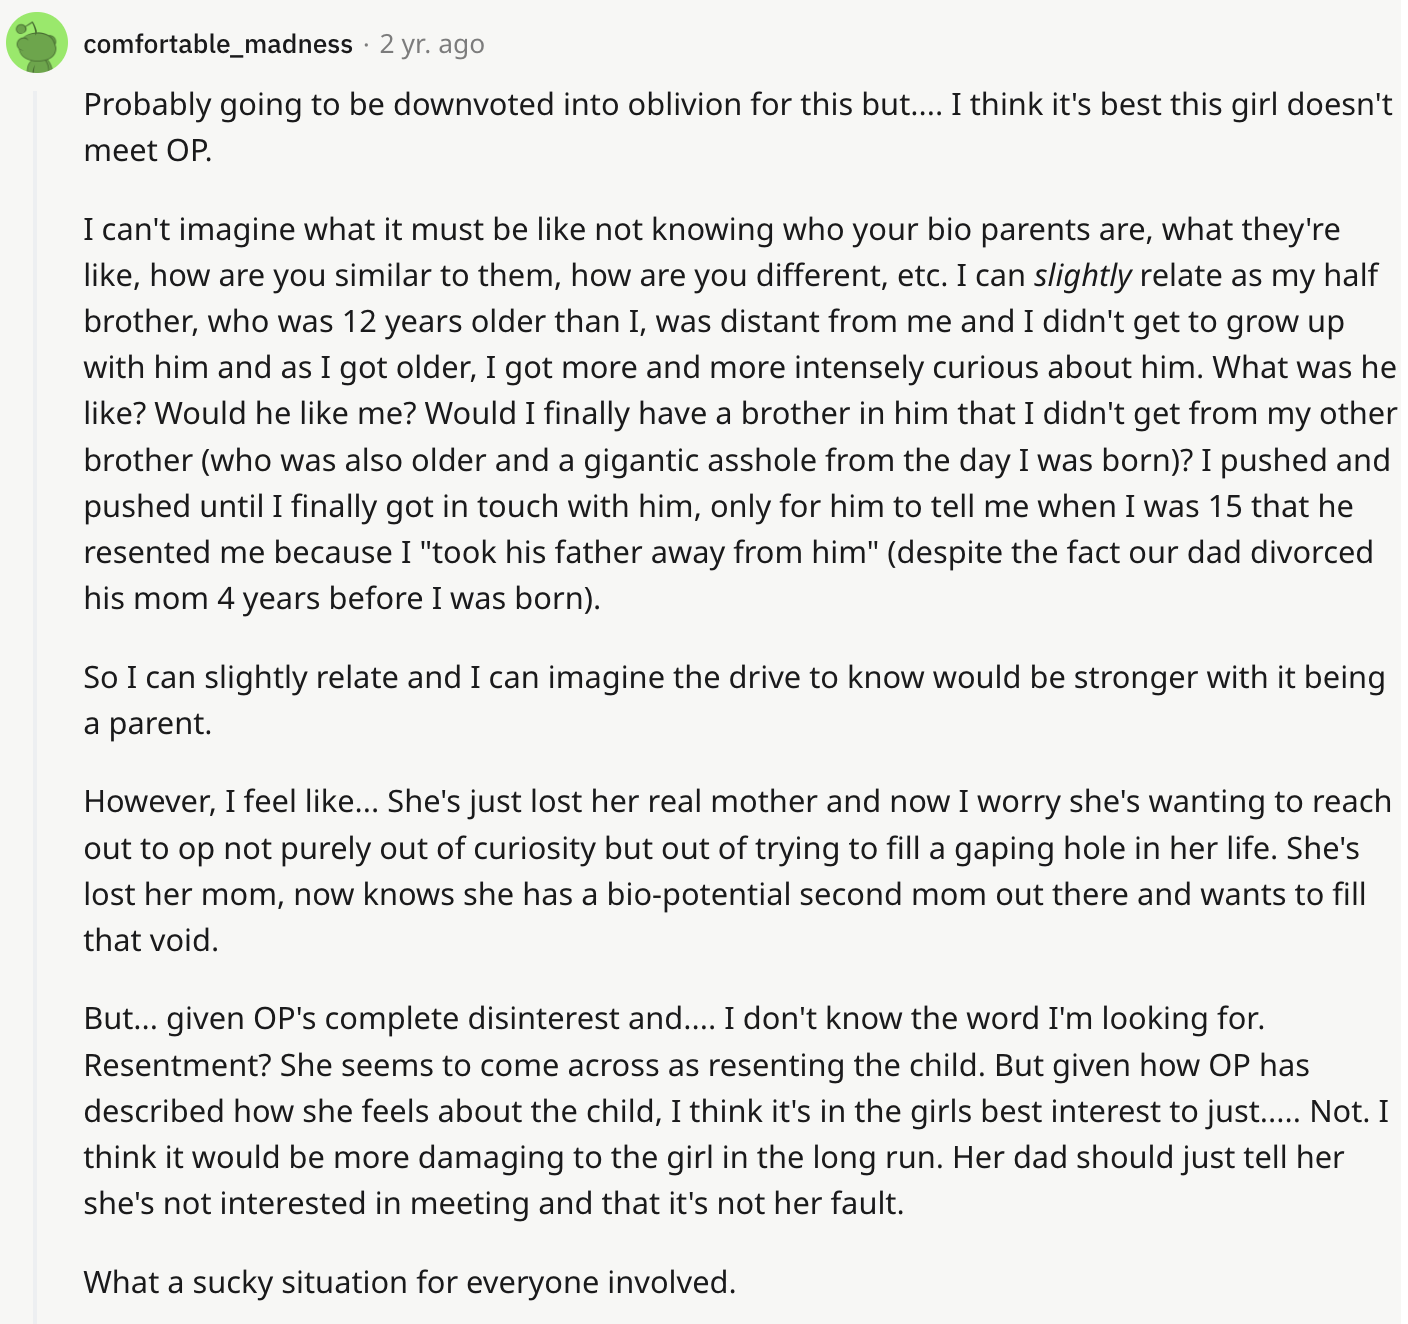Open comfortable_madness user profile link
The width and height of the screenshot is (1408, 1324).
point(218,44)
